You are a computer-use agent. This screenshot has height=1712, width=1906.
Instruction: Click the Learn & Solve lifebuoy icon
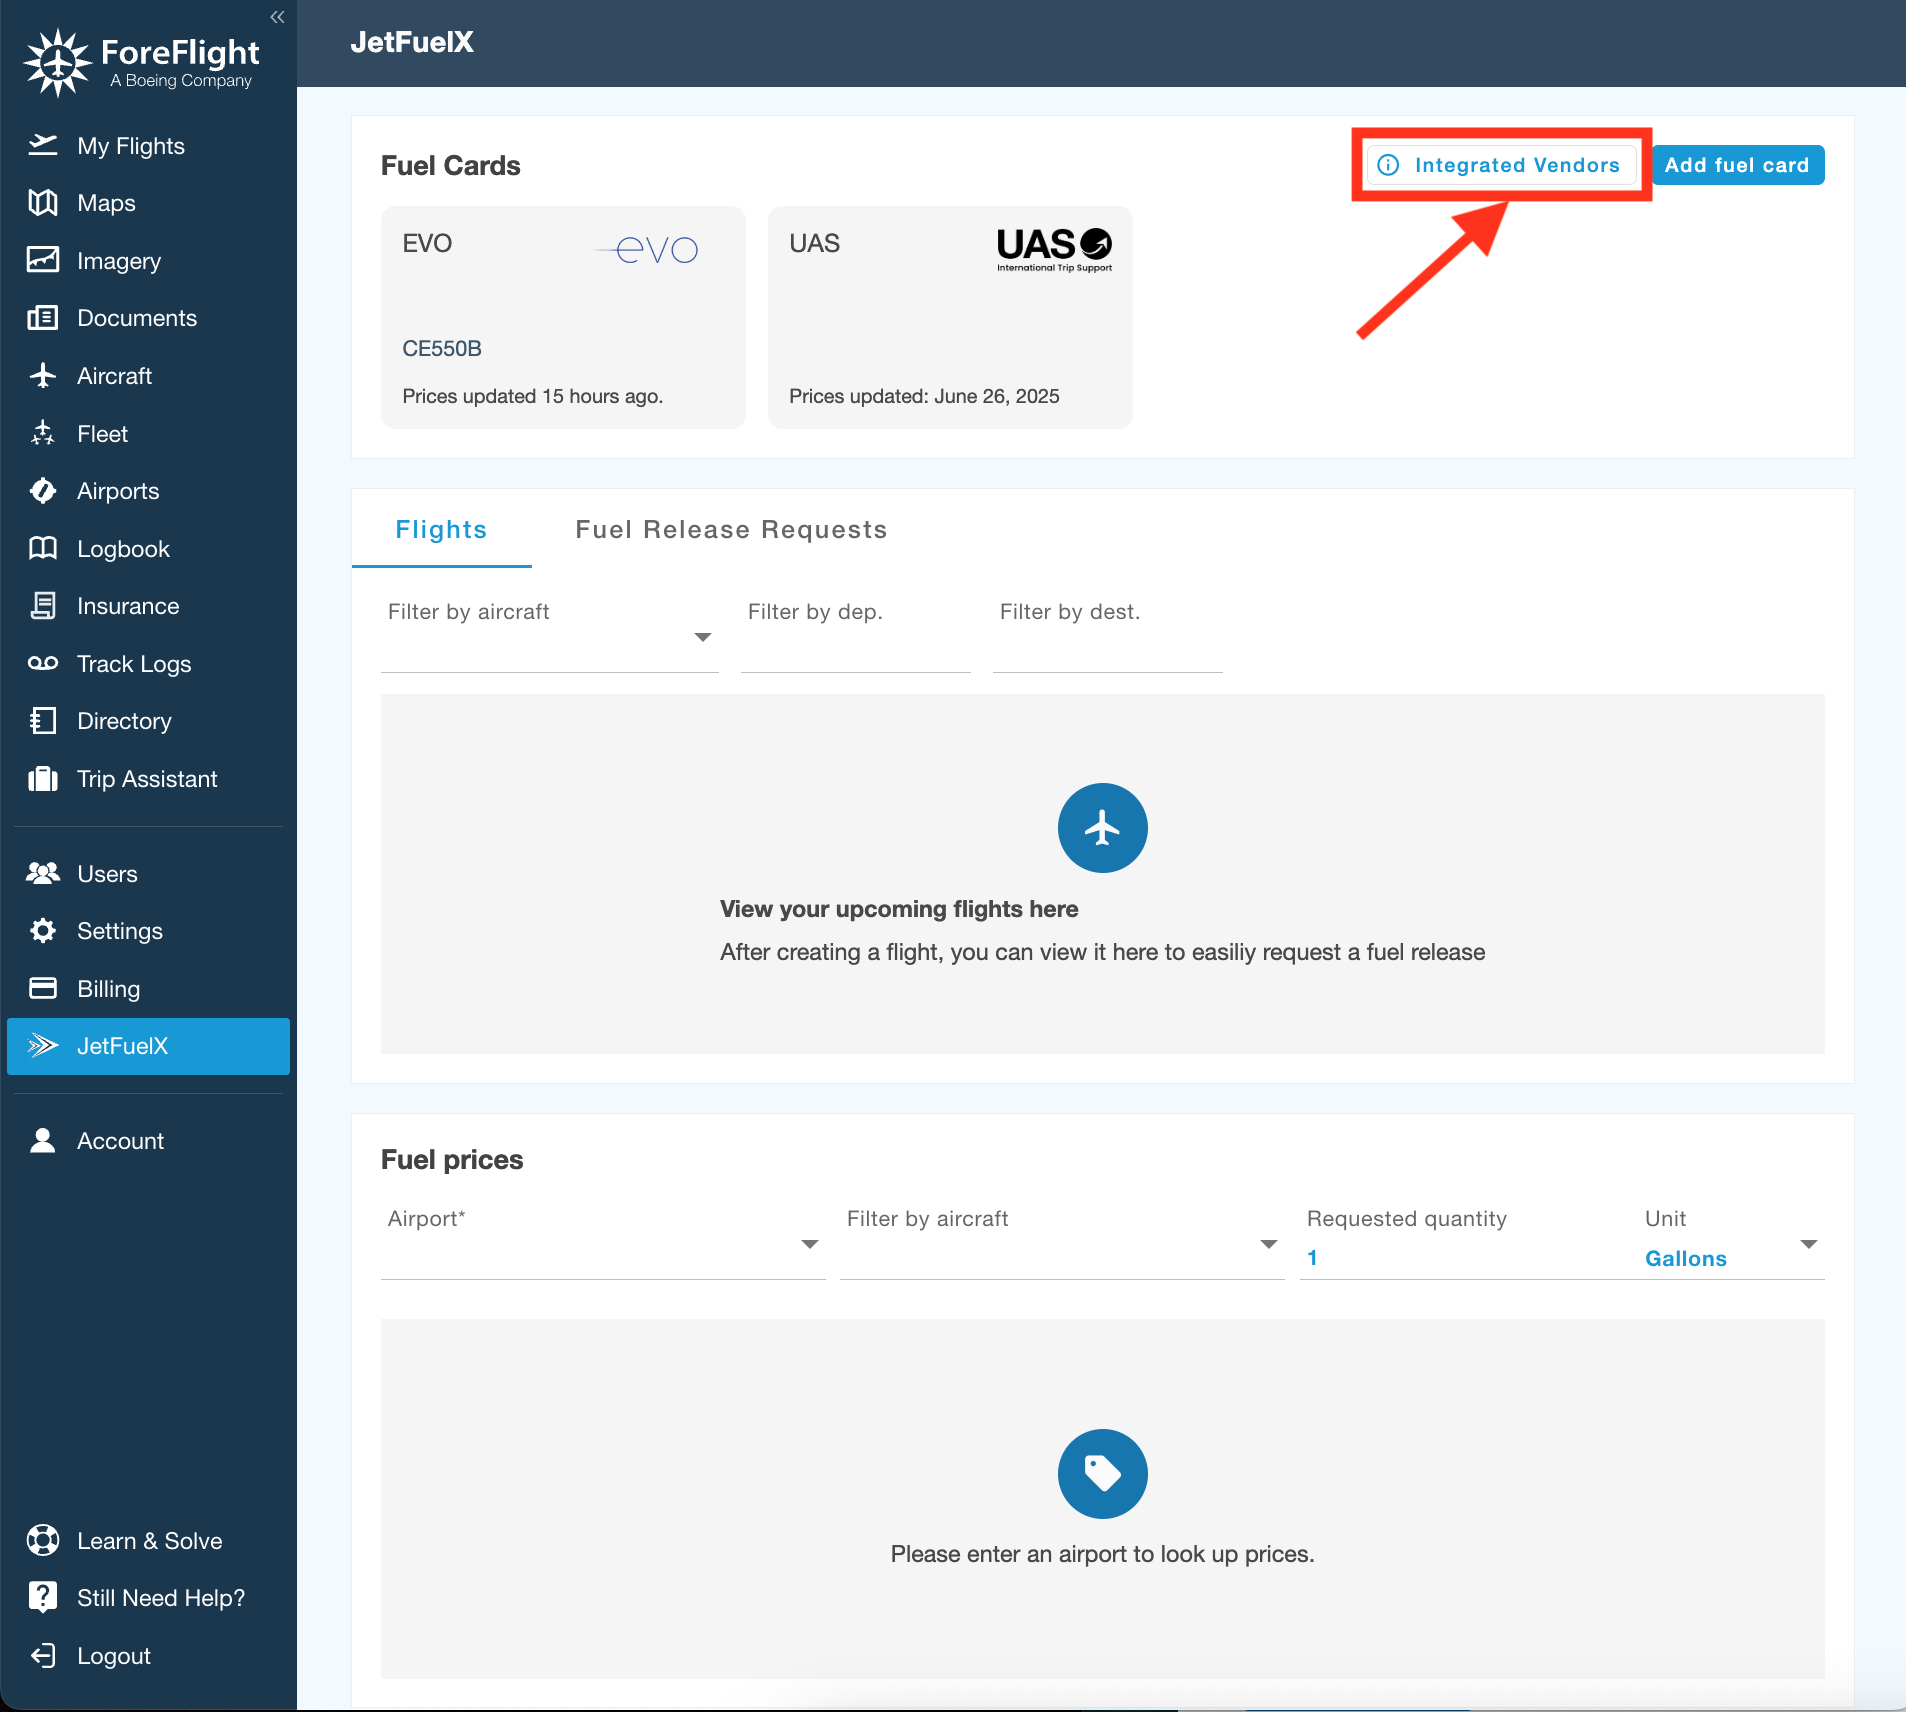43,1540
